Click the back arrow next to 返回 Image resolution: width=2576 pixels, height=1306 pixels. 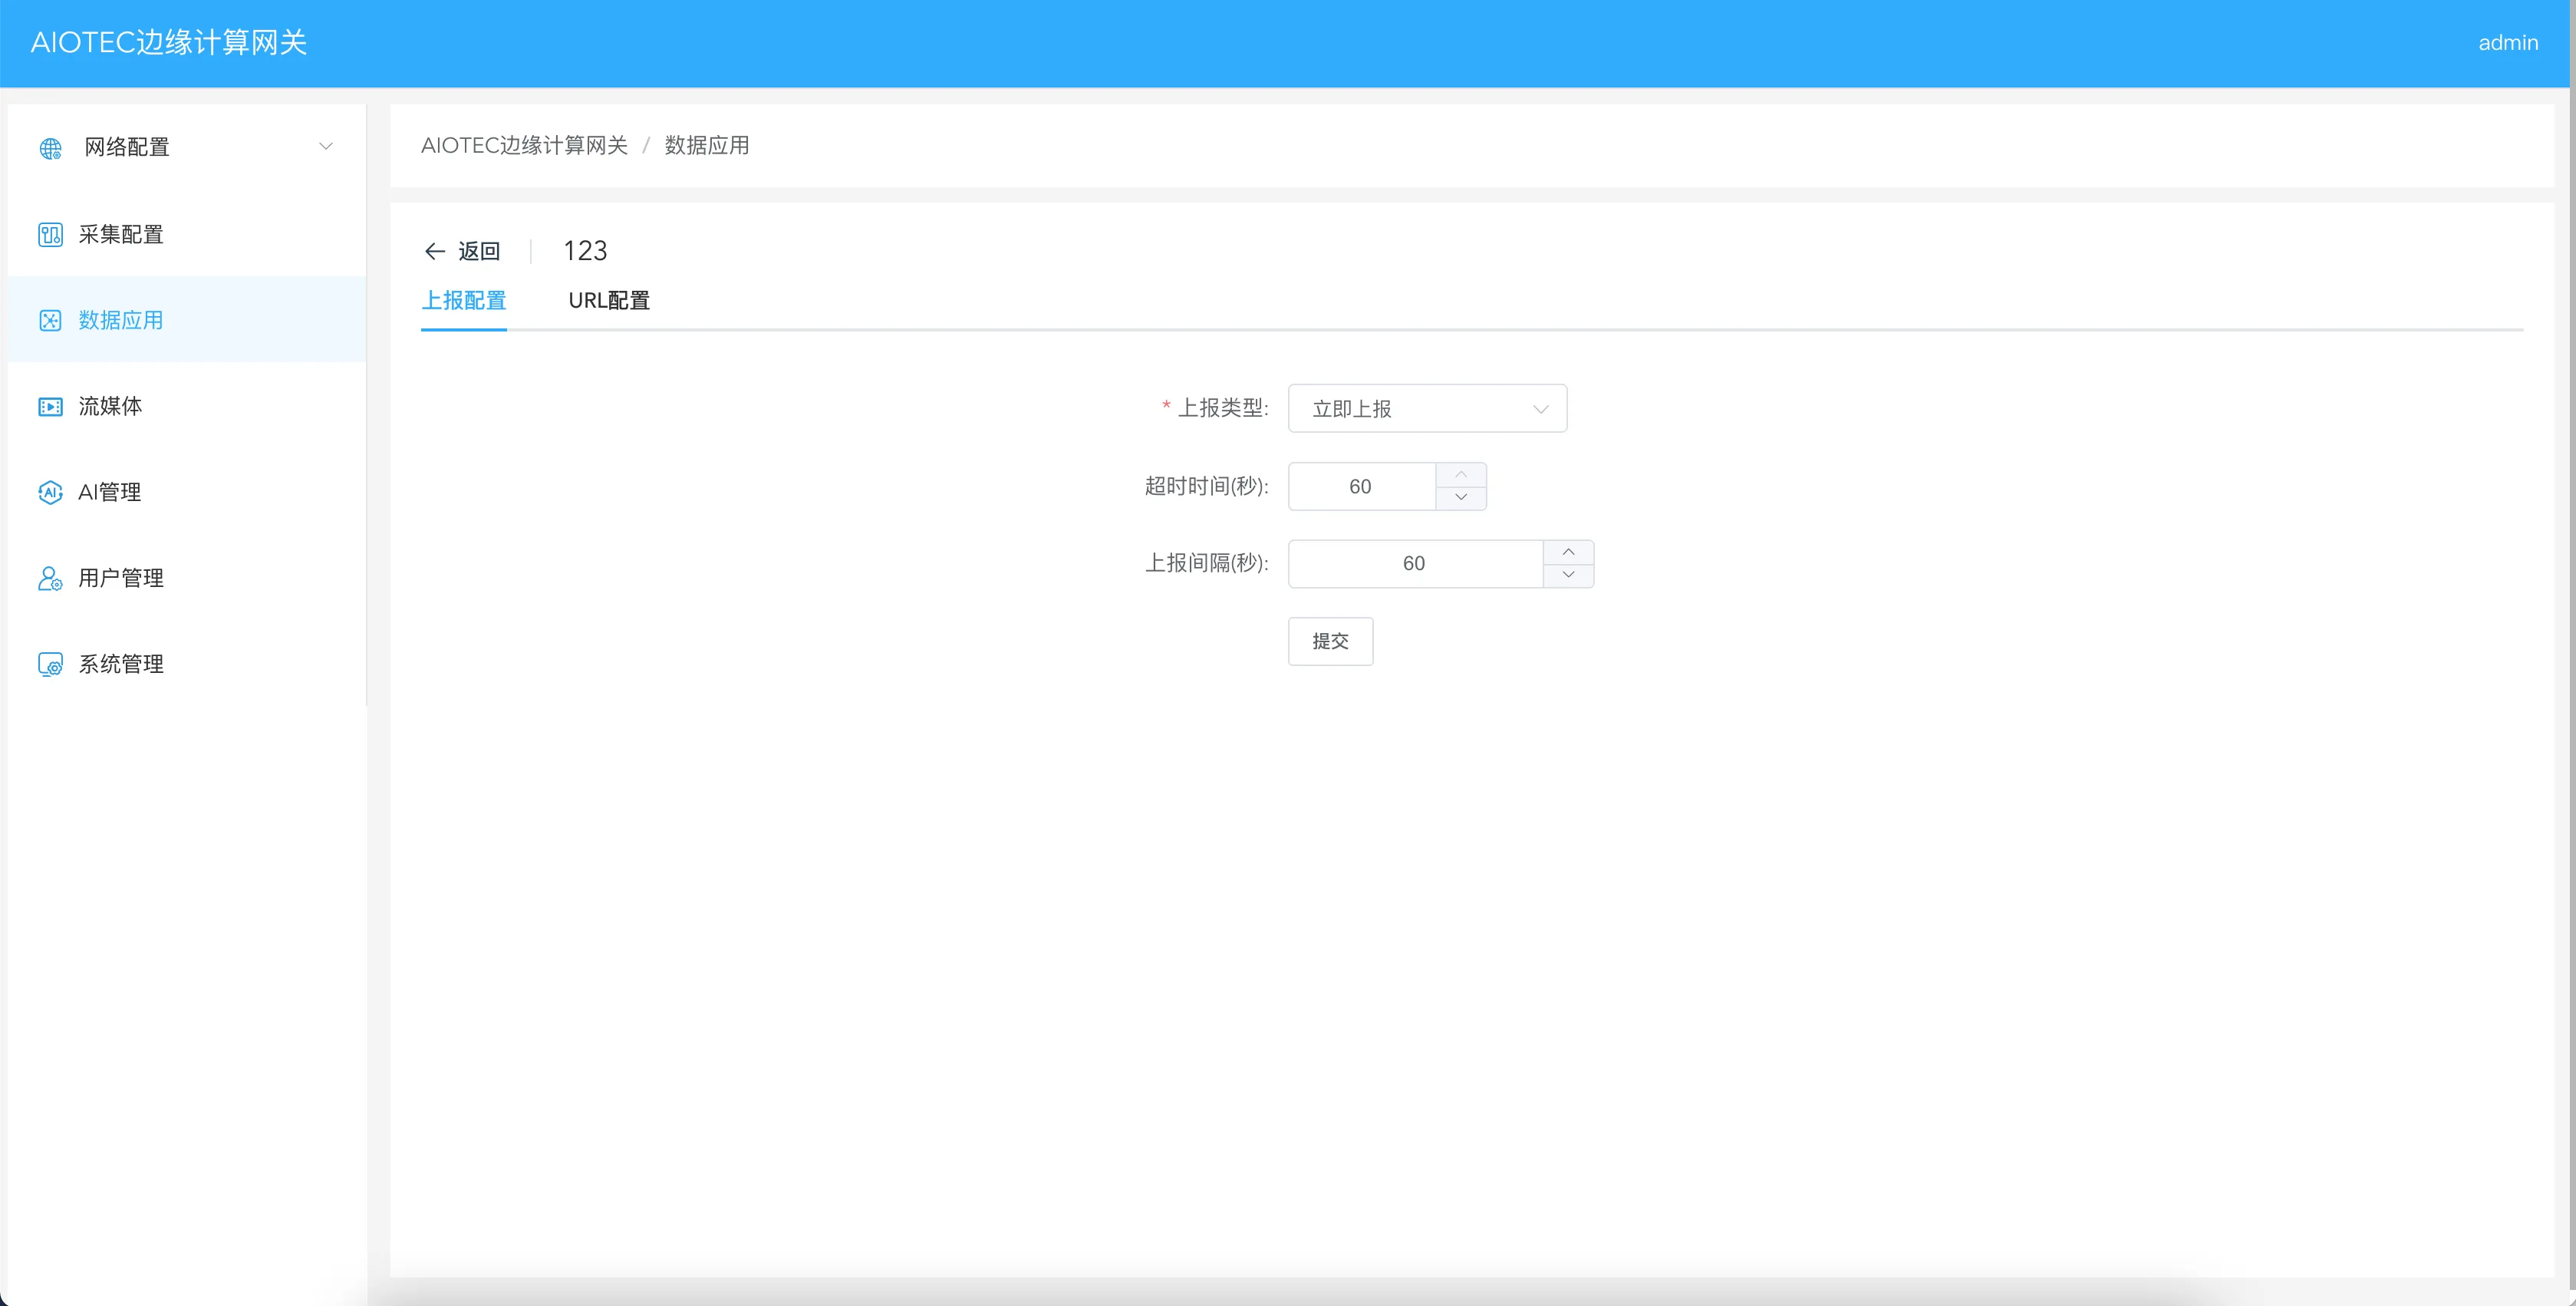coord(434,251)
